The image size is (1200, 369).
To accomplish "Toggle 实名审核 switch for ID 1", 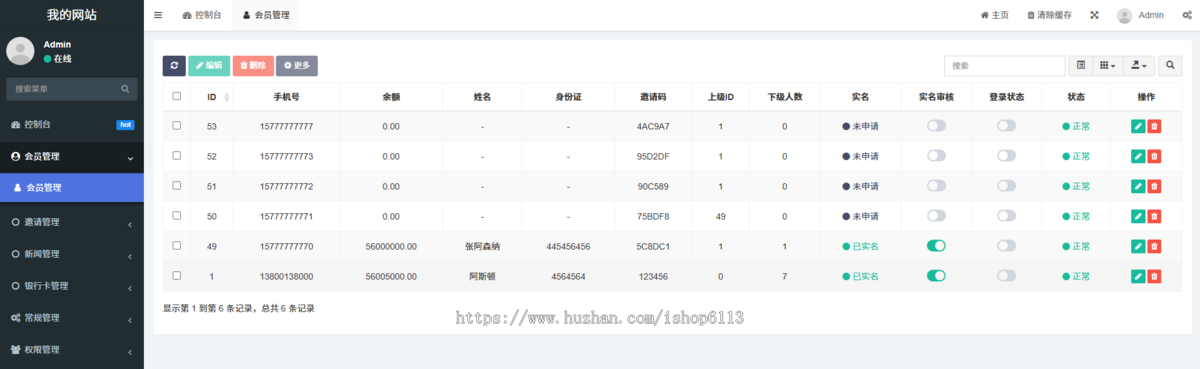I will (x=936, y=276).
